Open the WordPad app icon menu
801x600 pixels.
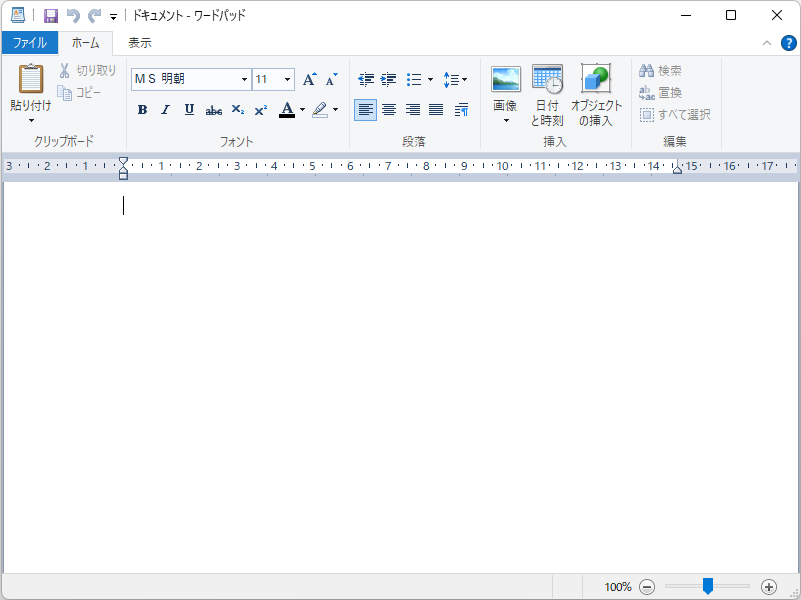coord(18,15)
